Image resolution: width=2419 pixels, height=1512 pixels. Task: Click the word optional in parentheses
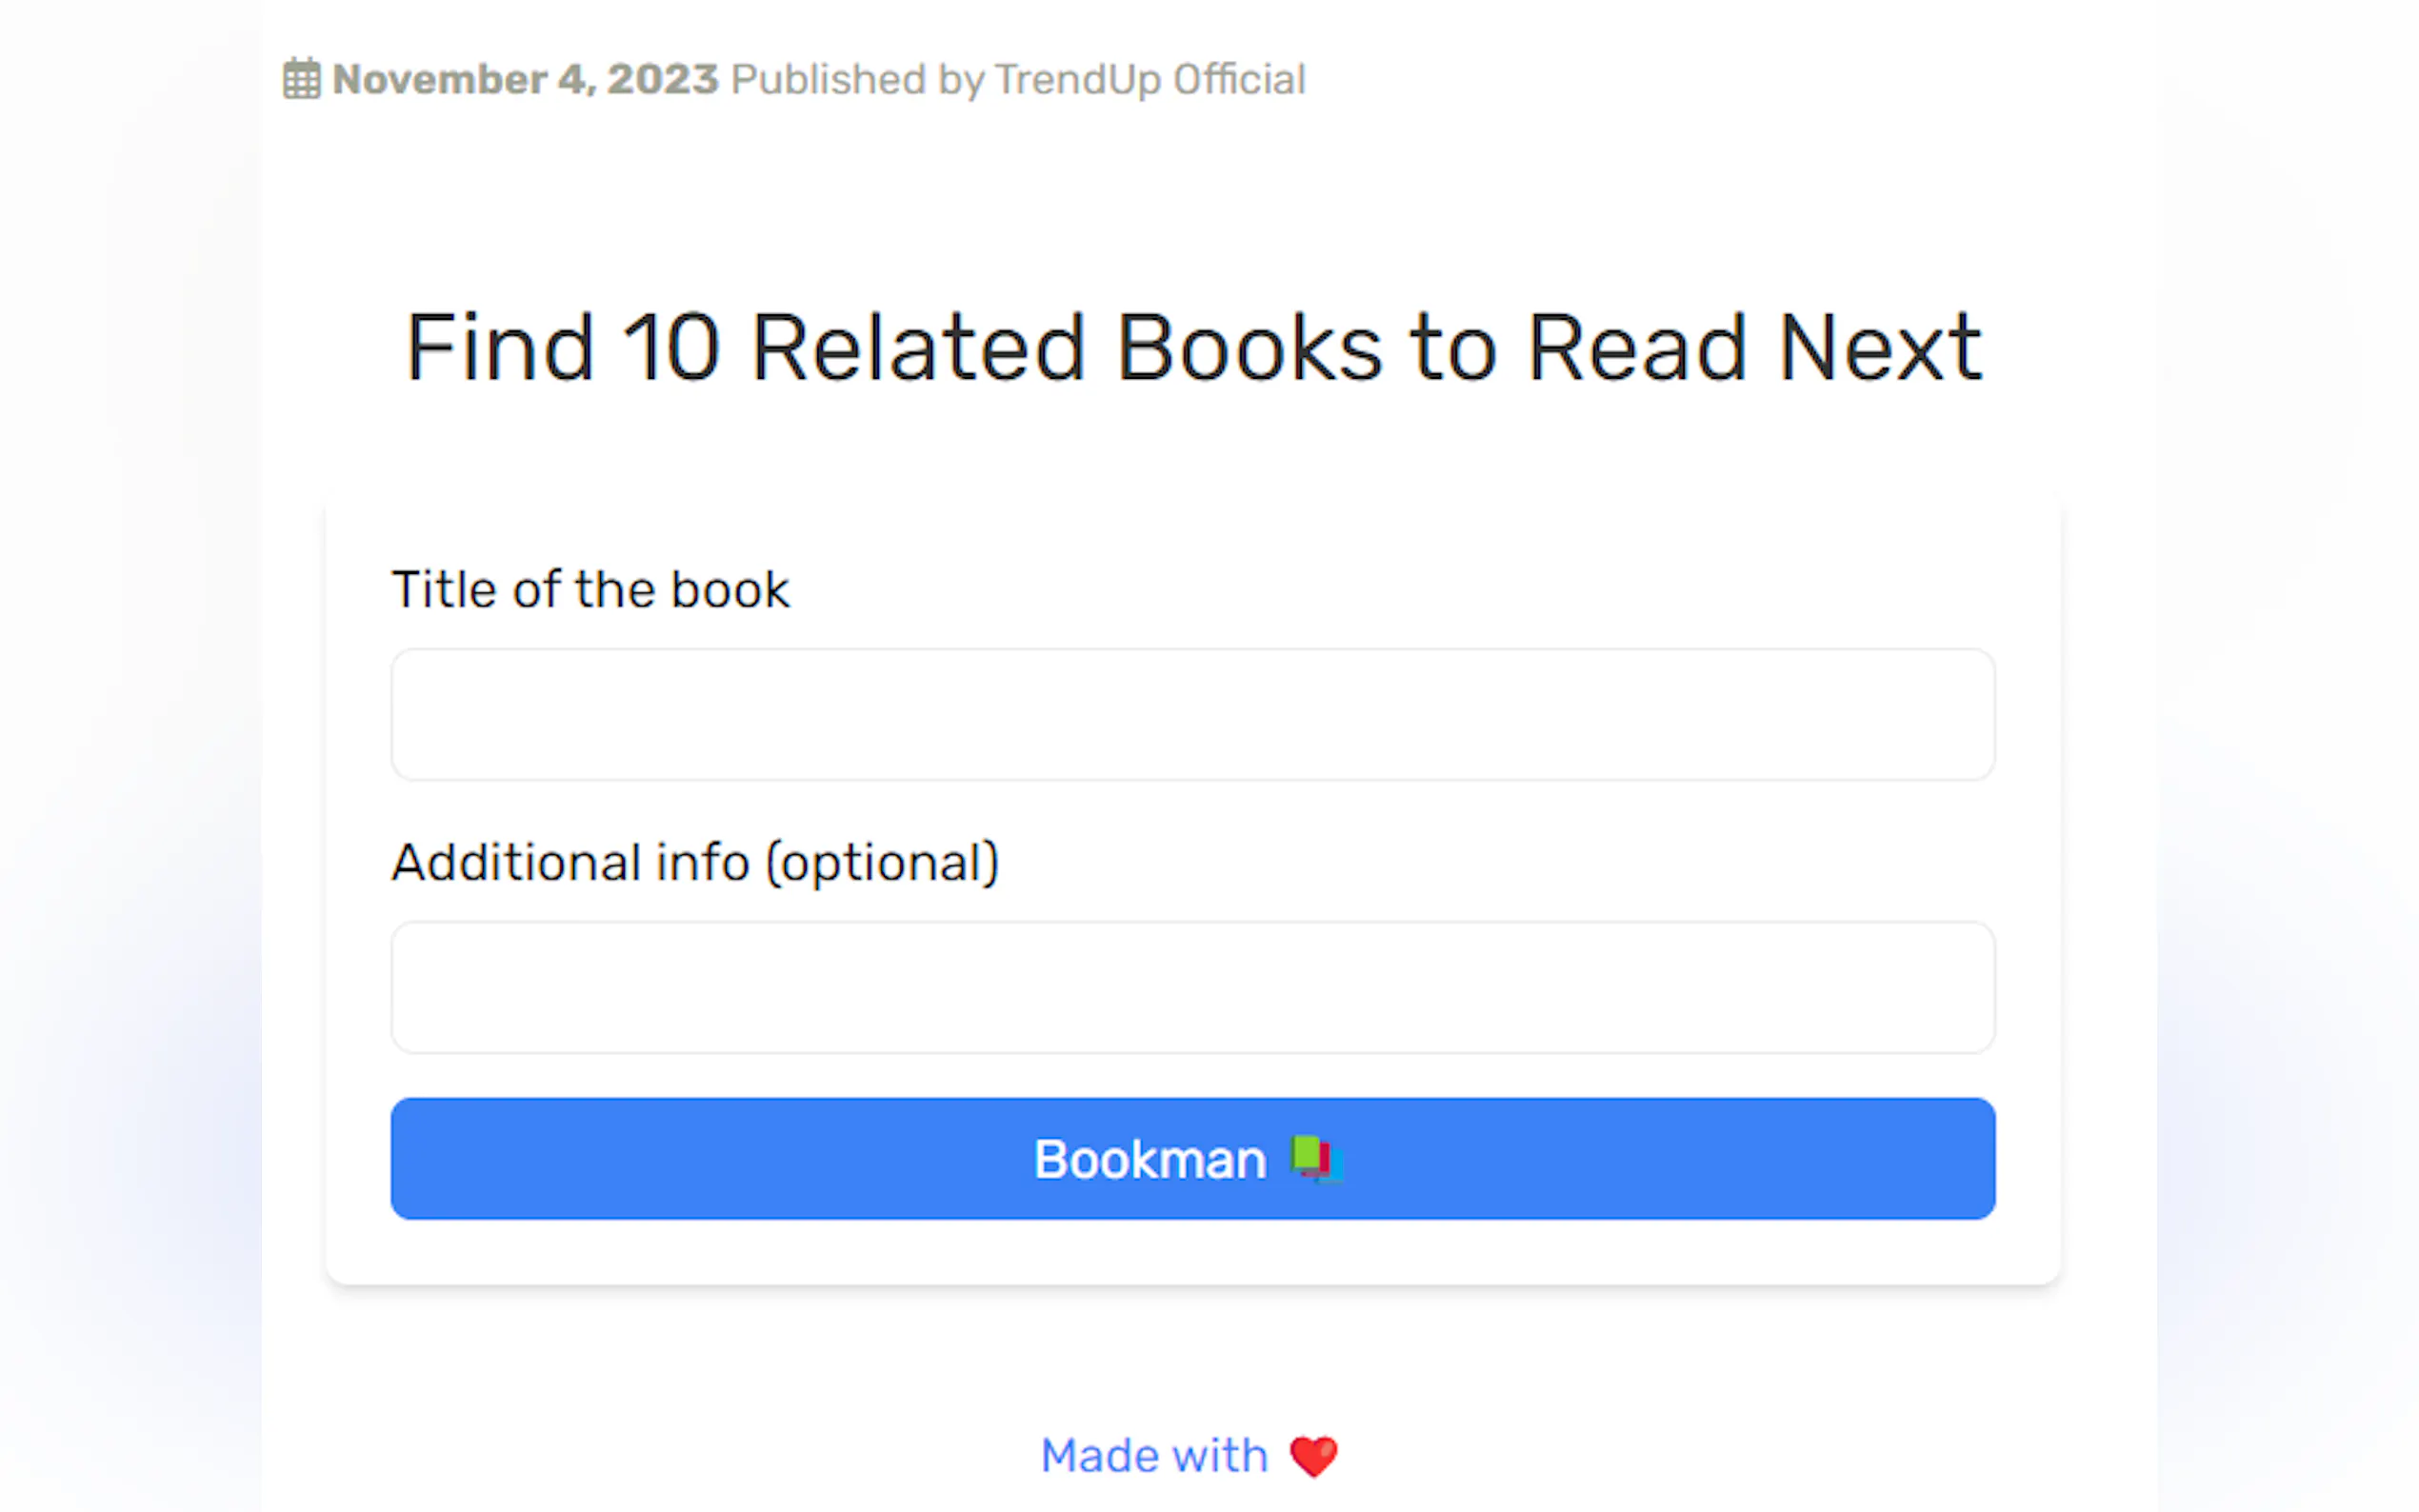tap(882, 863)
